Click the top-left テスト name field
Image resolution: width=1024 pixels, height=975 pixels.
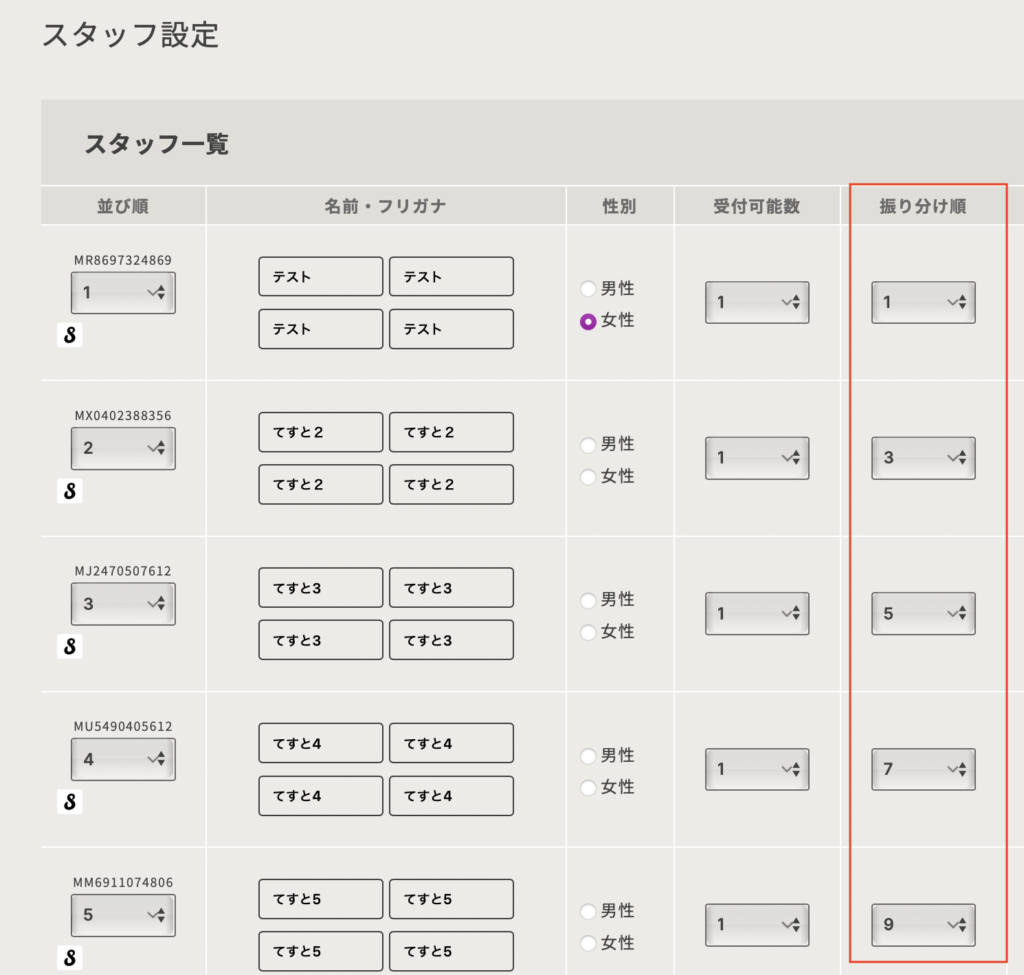320,277
